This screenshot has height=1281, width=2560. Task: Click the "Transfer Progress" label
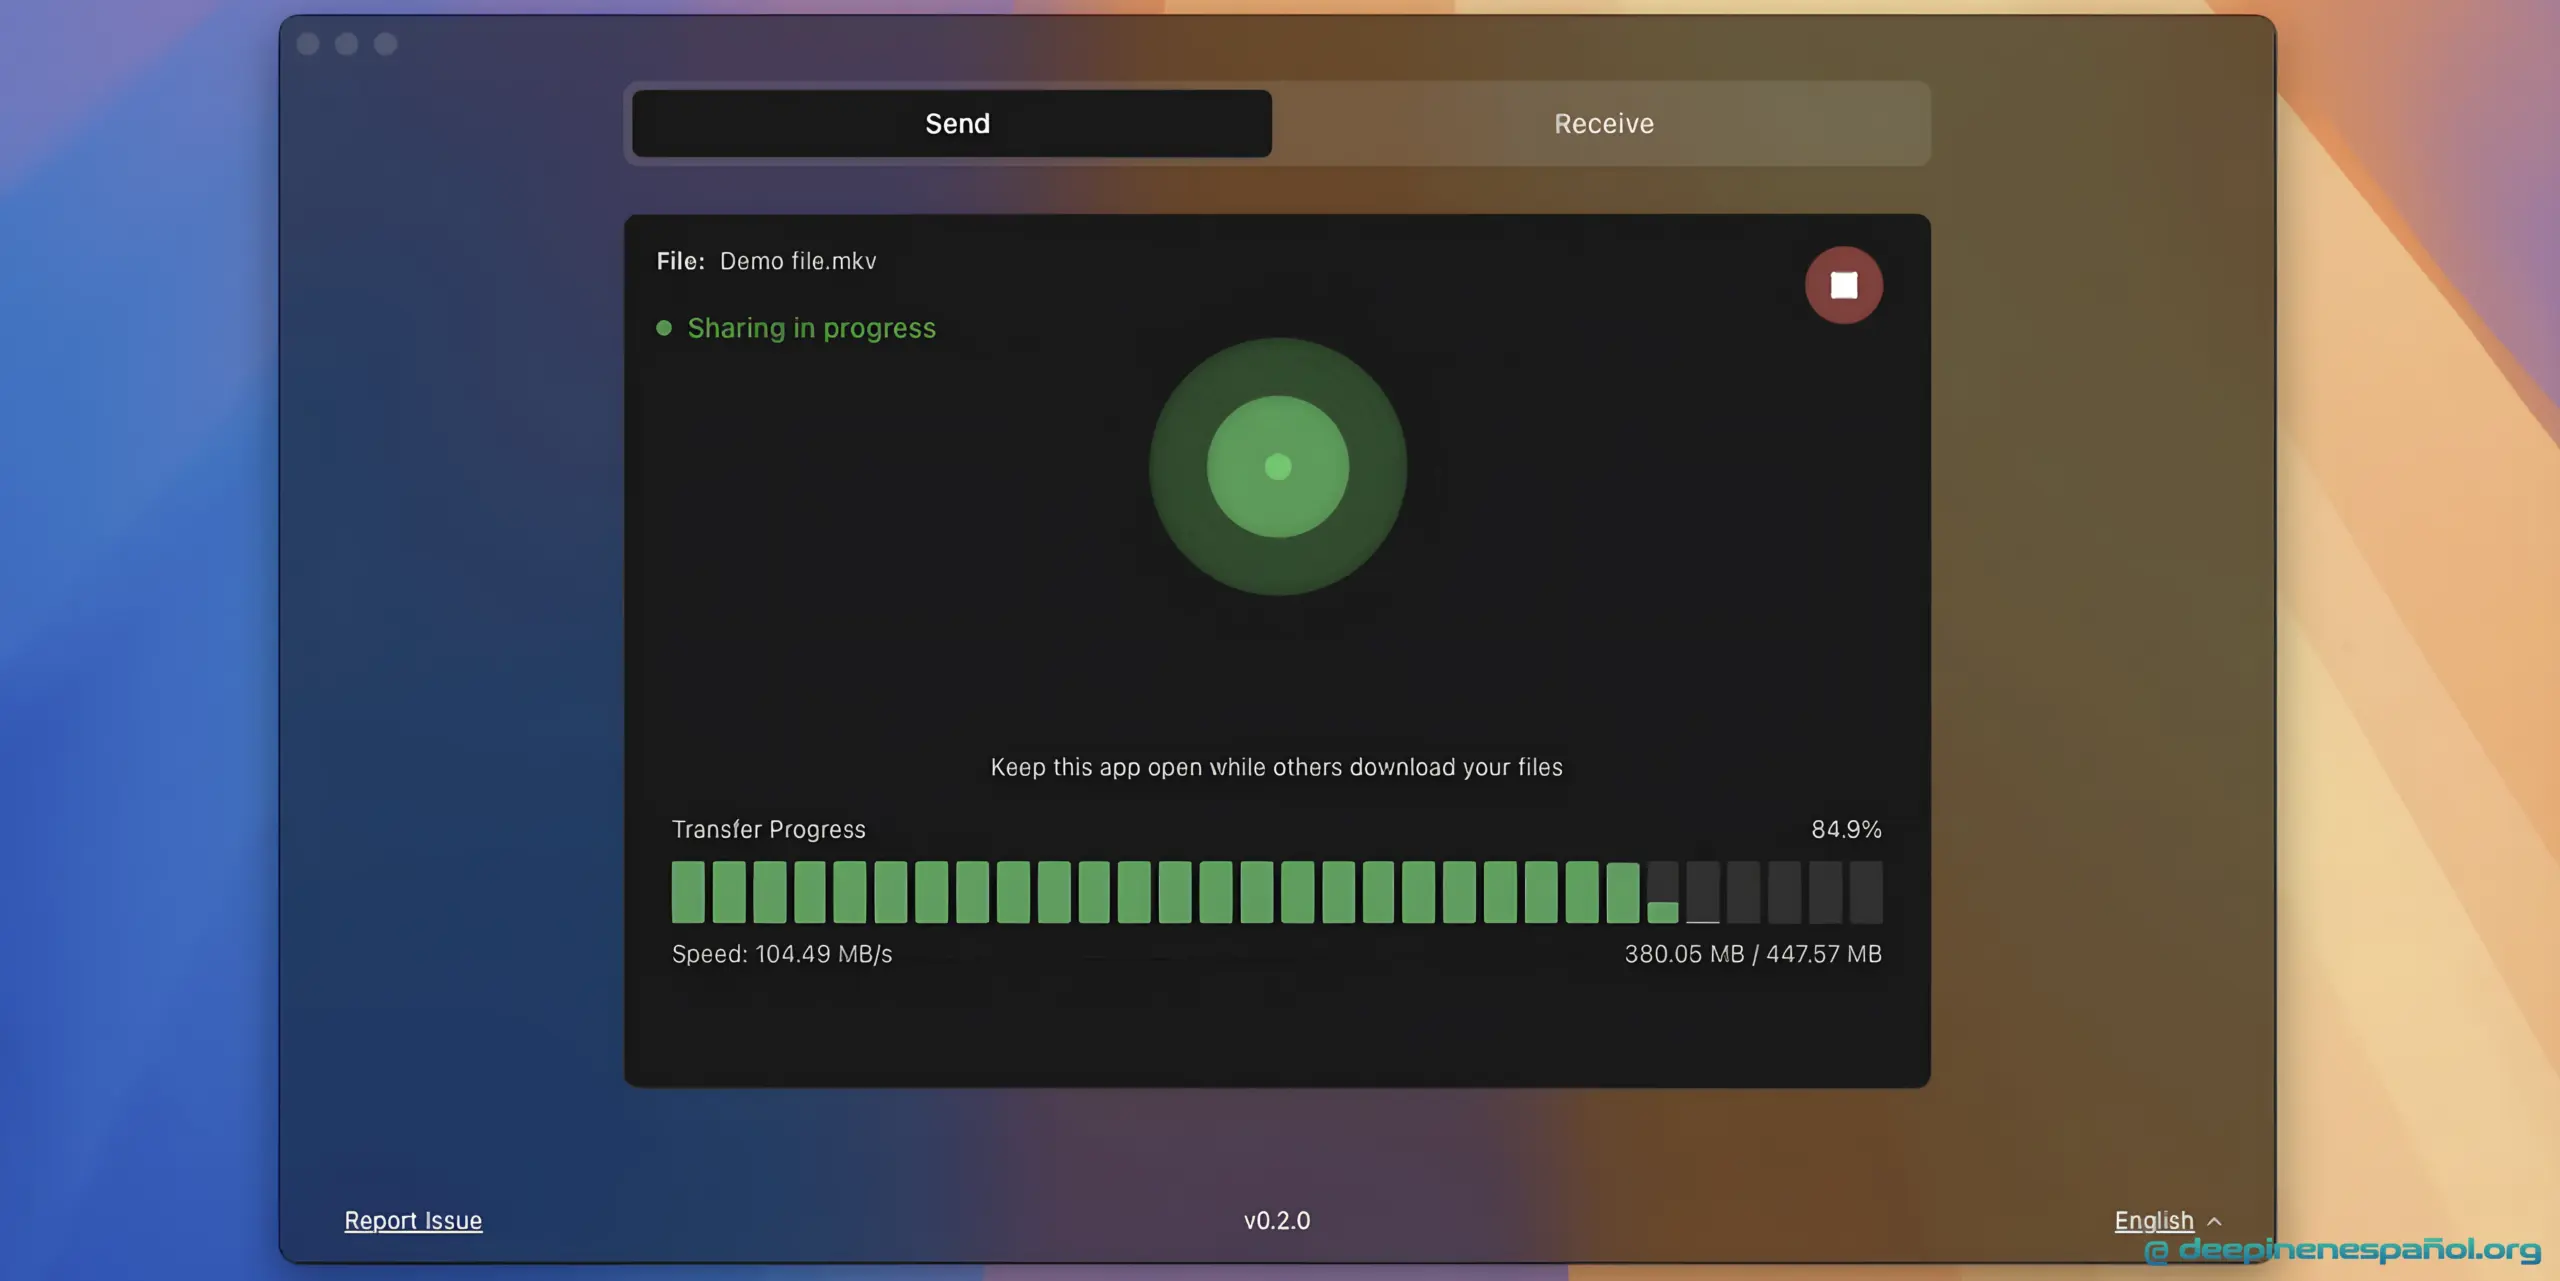768,829
